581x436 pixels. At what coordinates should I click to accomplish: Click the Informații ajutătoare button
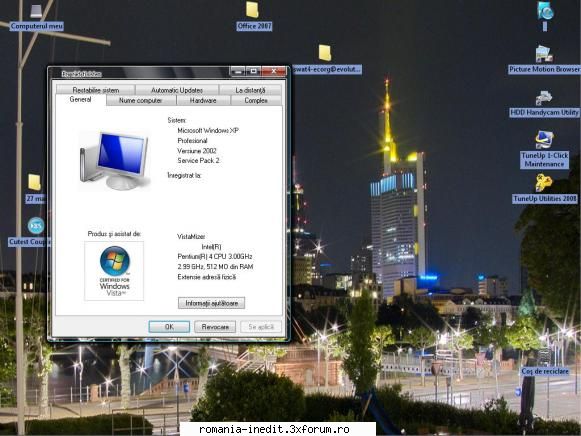click(212, 303)
